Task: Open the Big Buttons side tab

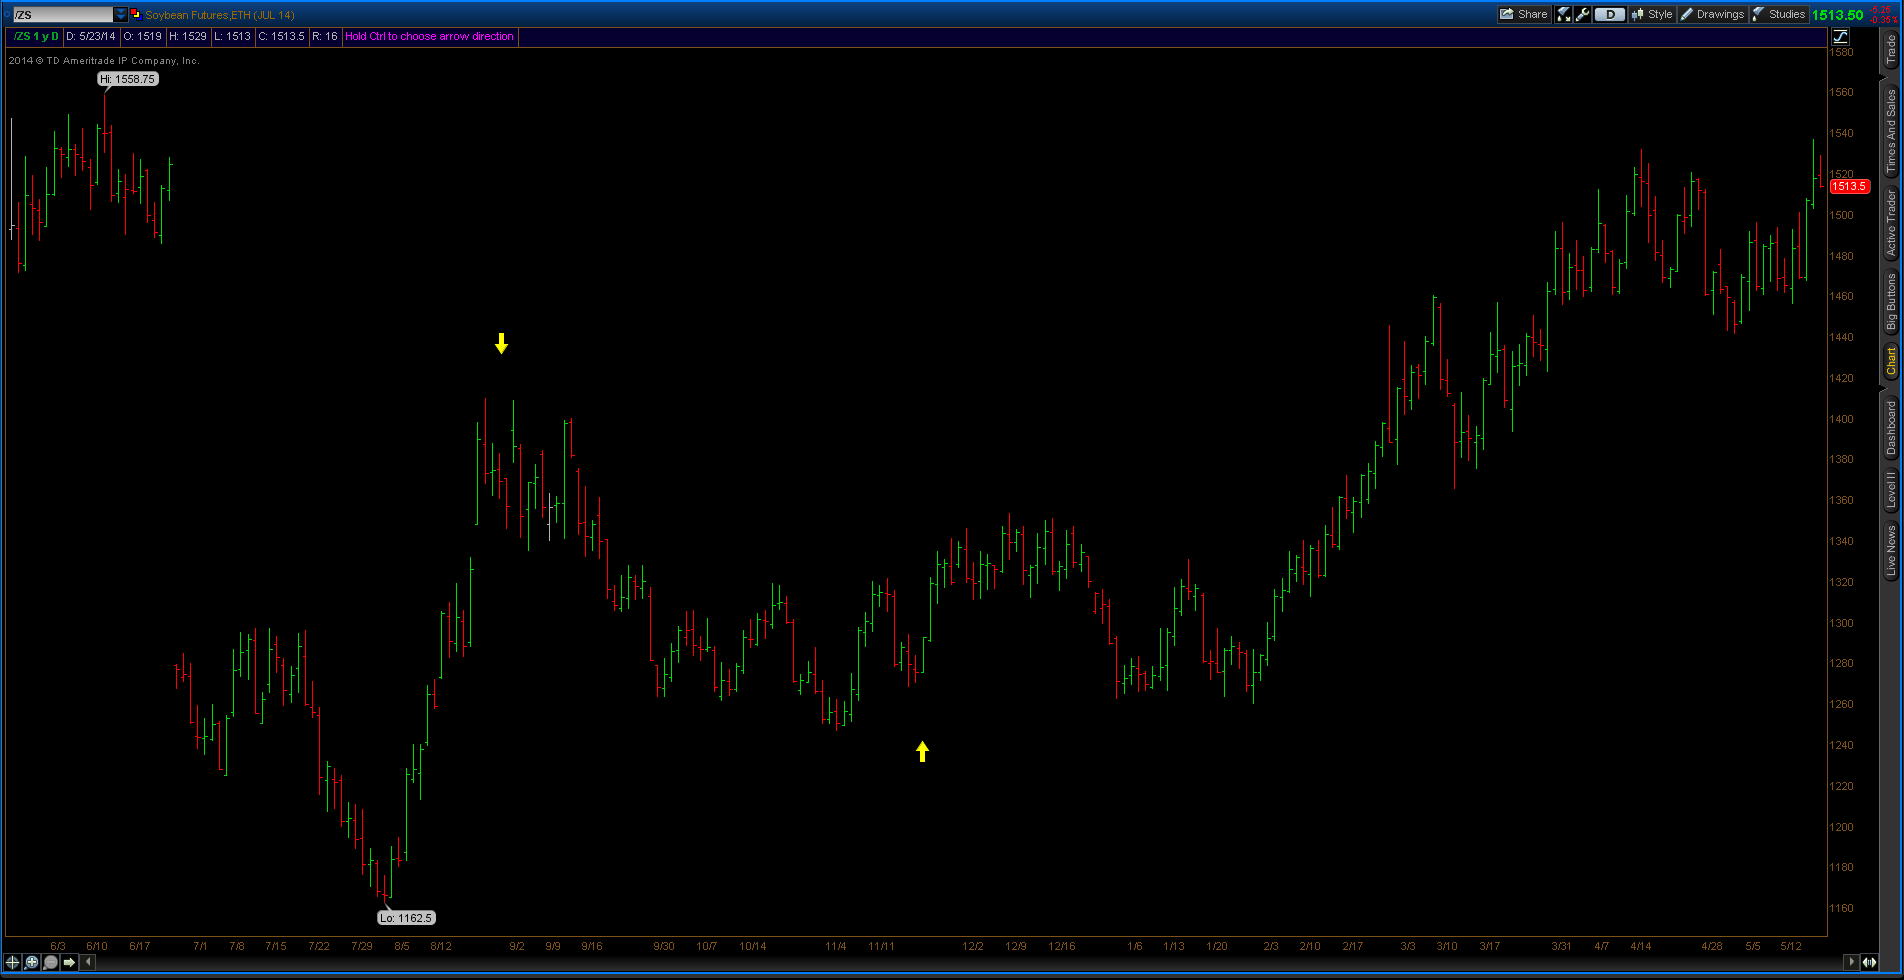Action: pyautogui.click(x=1891, y=302)
